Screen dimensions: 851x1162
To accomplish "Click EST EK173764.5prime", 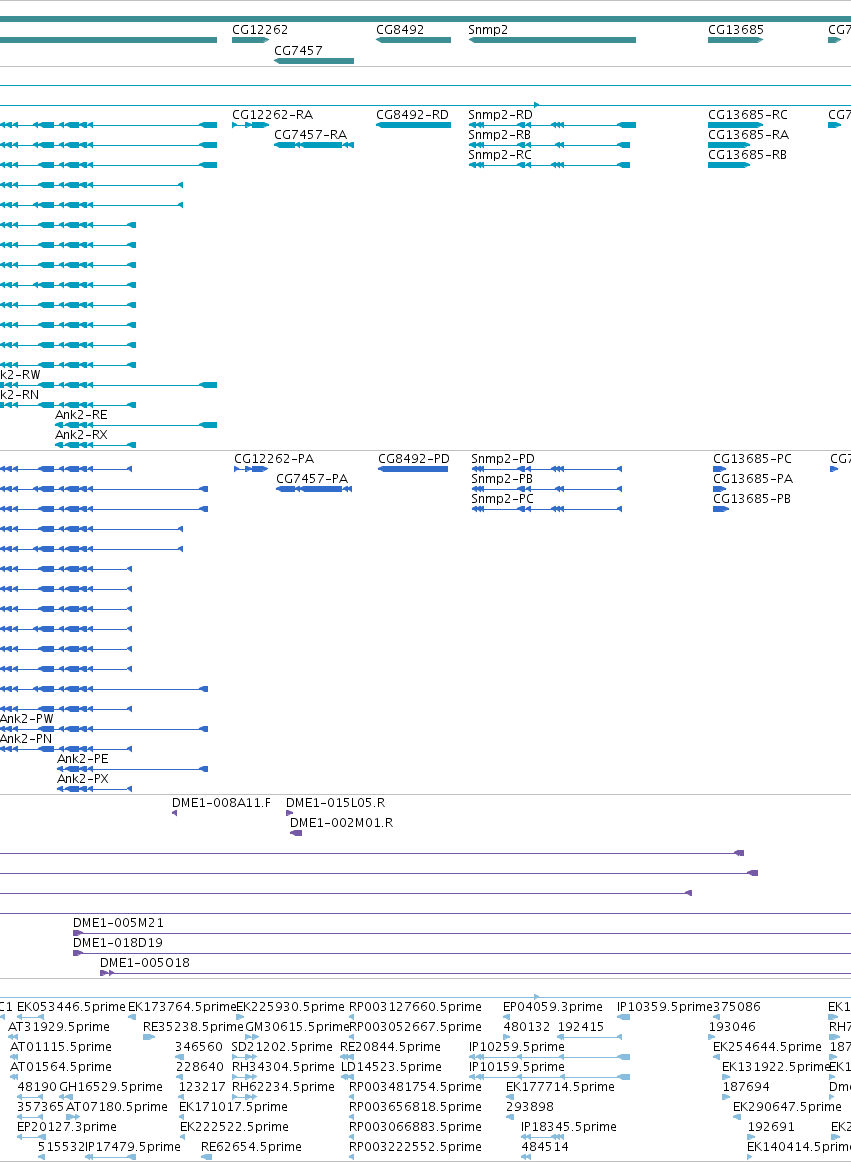I will point(182,1006).
